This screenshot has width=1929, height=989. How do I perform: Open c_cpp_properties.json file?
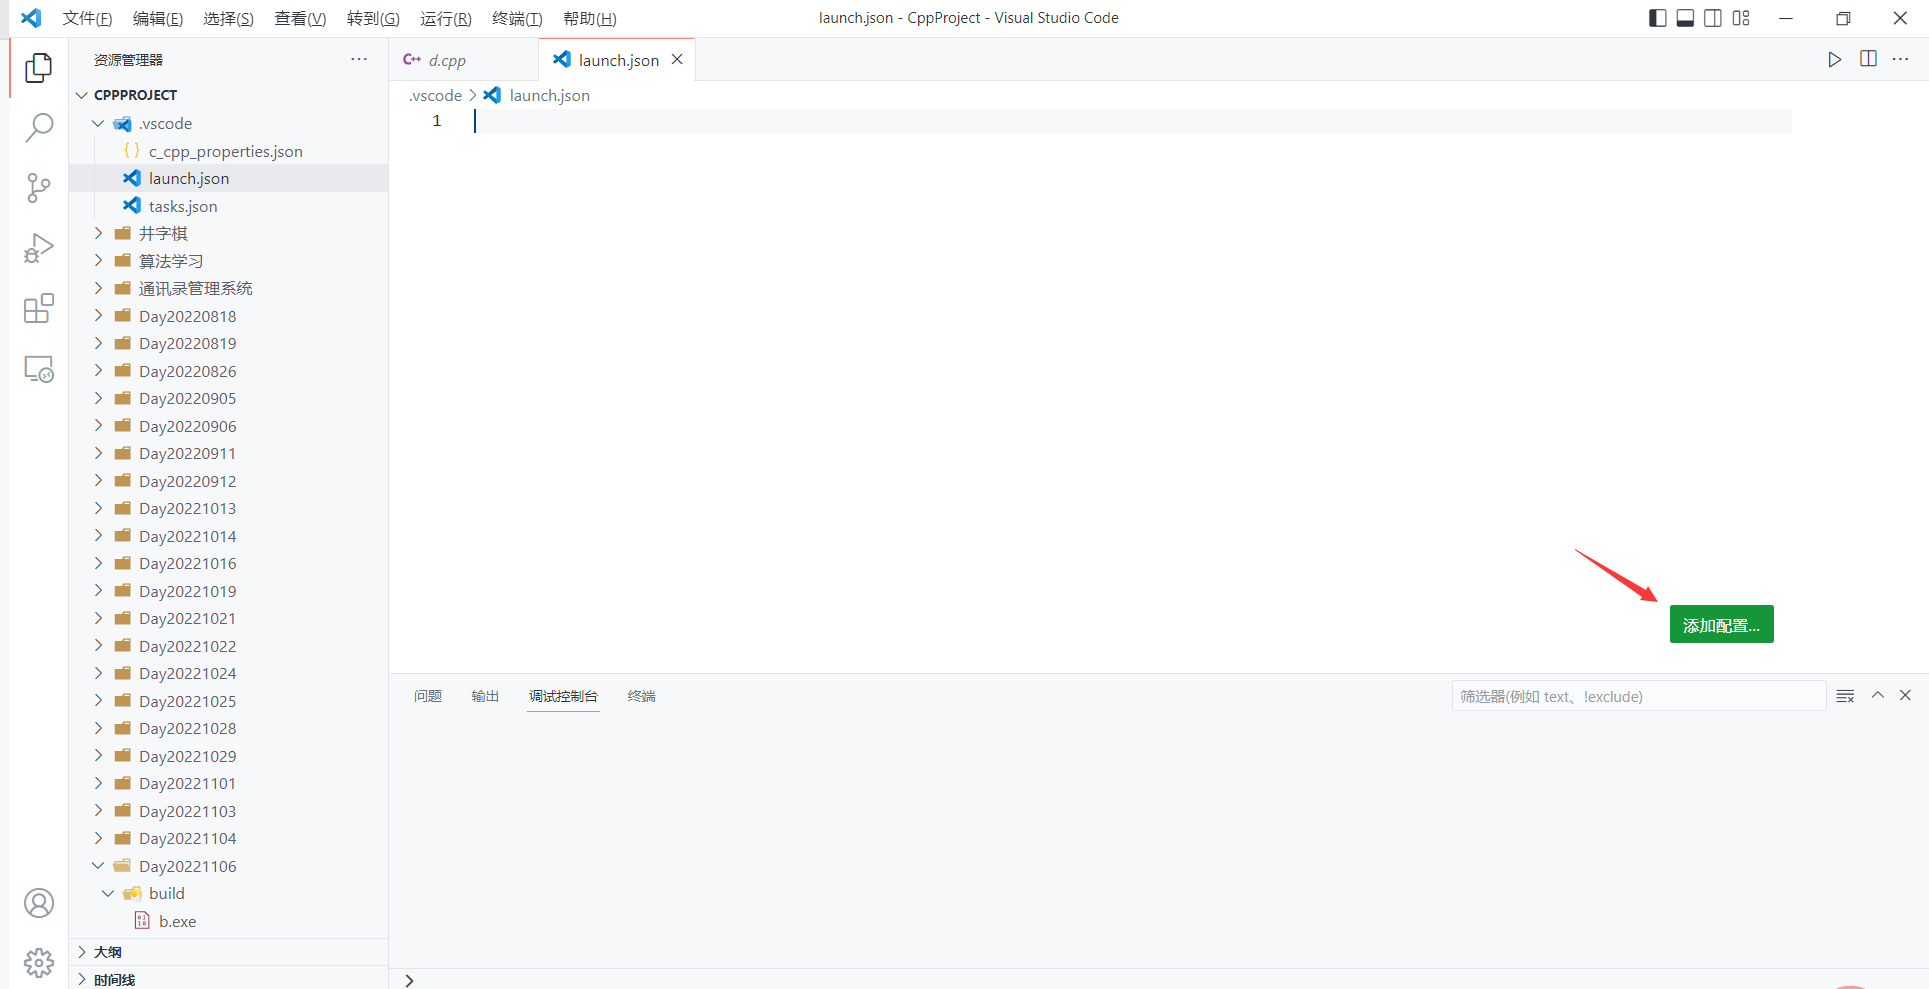pos(228,151)
